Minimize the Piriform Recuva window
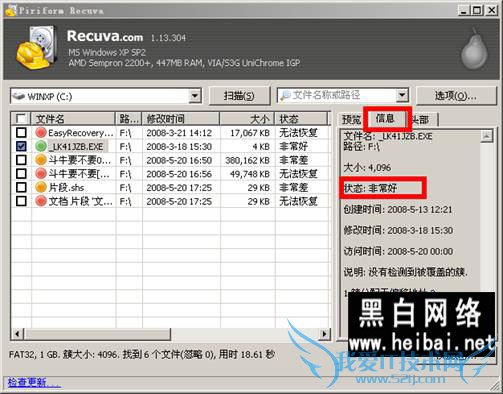The width and height of the screenshot is (503, 394). coord(463,10)
